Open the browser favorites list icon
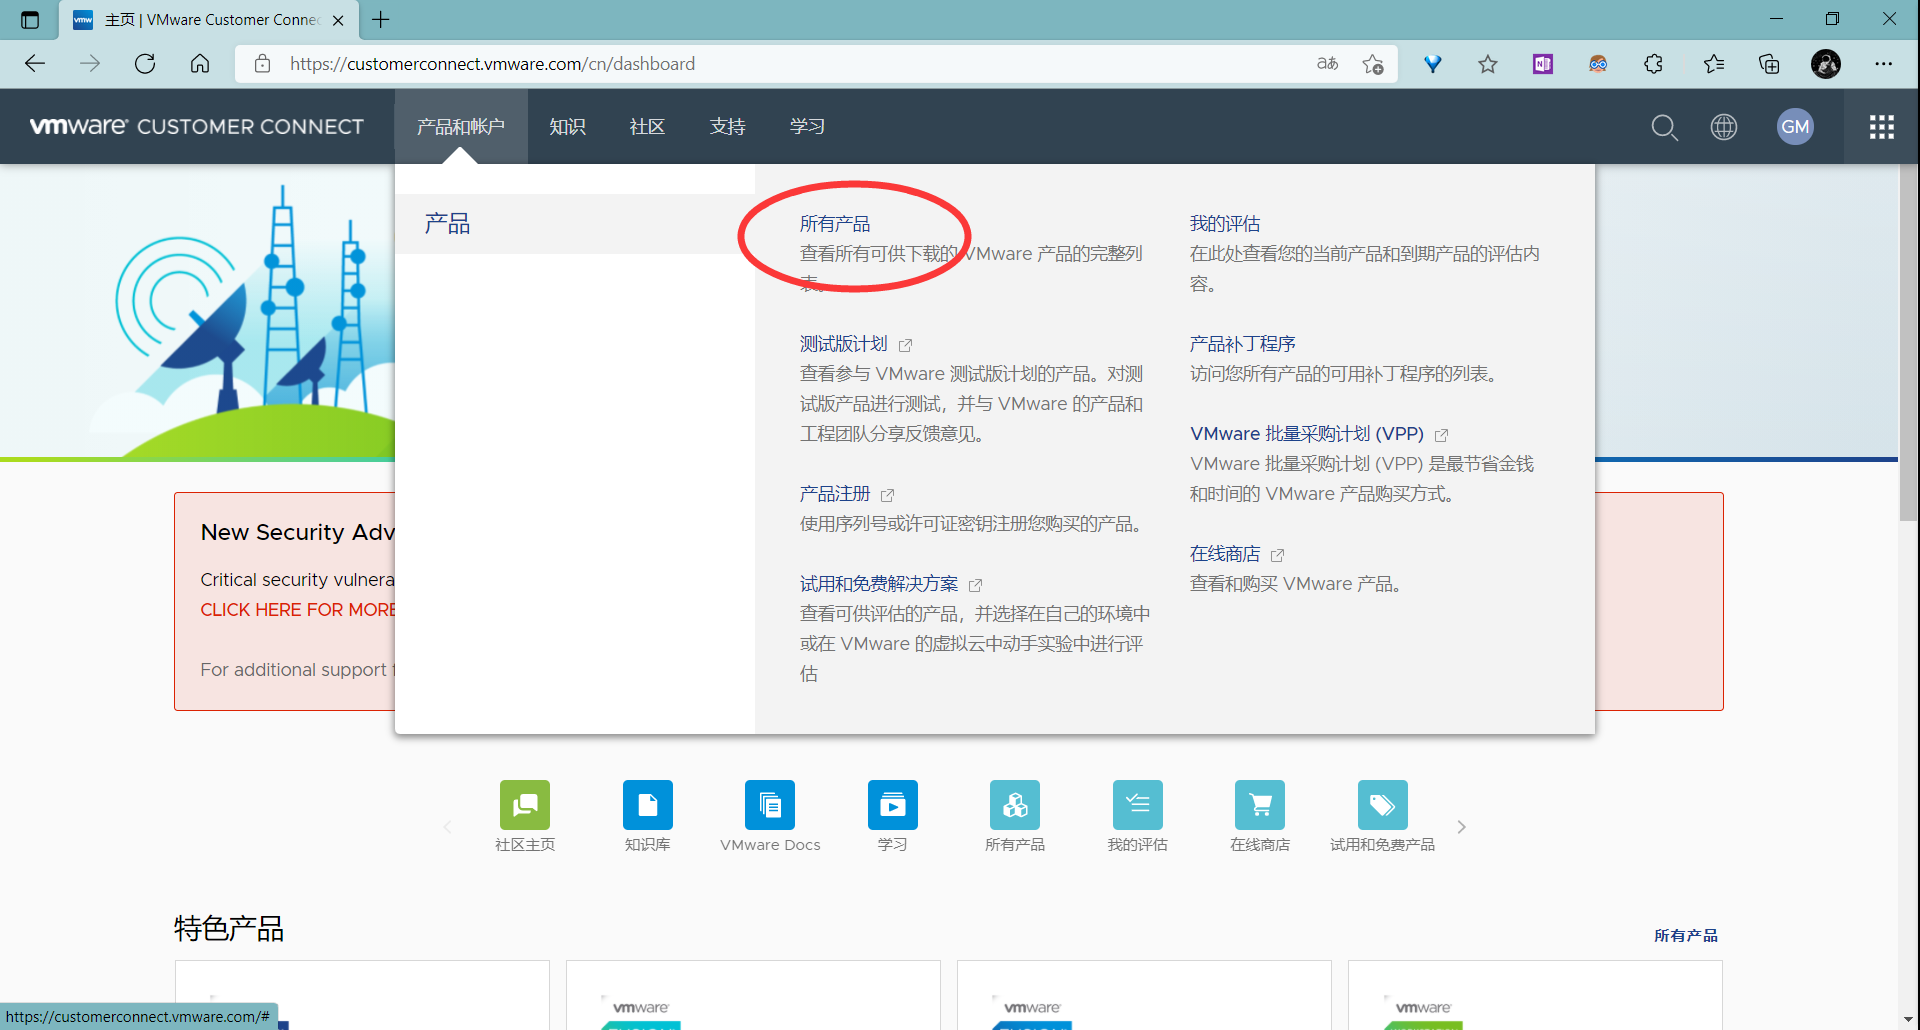 coord(1714,64)
